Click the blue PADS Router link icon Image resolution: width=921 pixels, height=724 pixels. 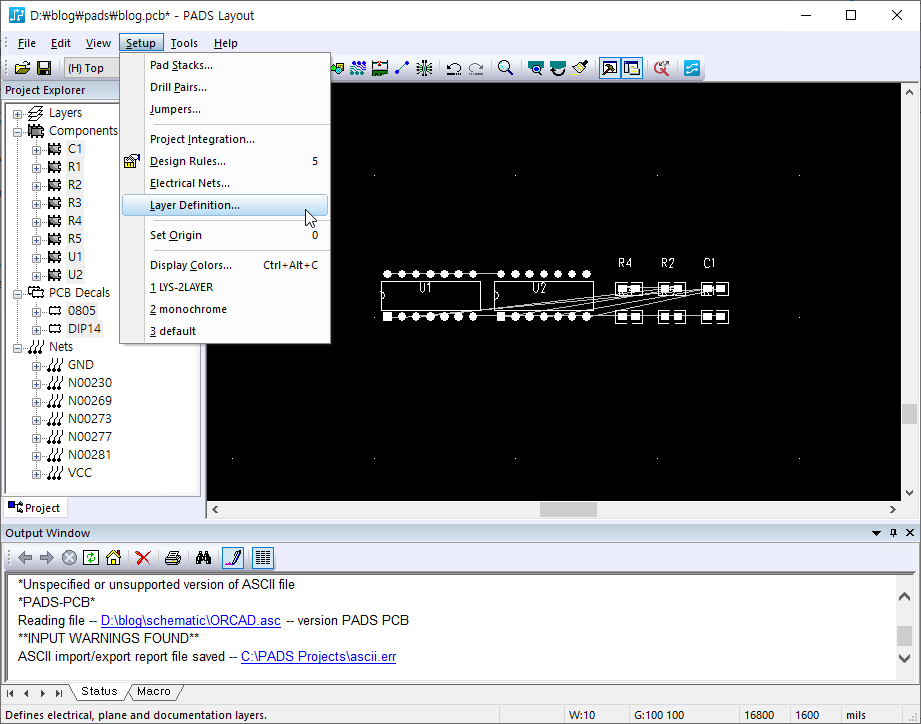coord(692,68)
